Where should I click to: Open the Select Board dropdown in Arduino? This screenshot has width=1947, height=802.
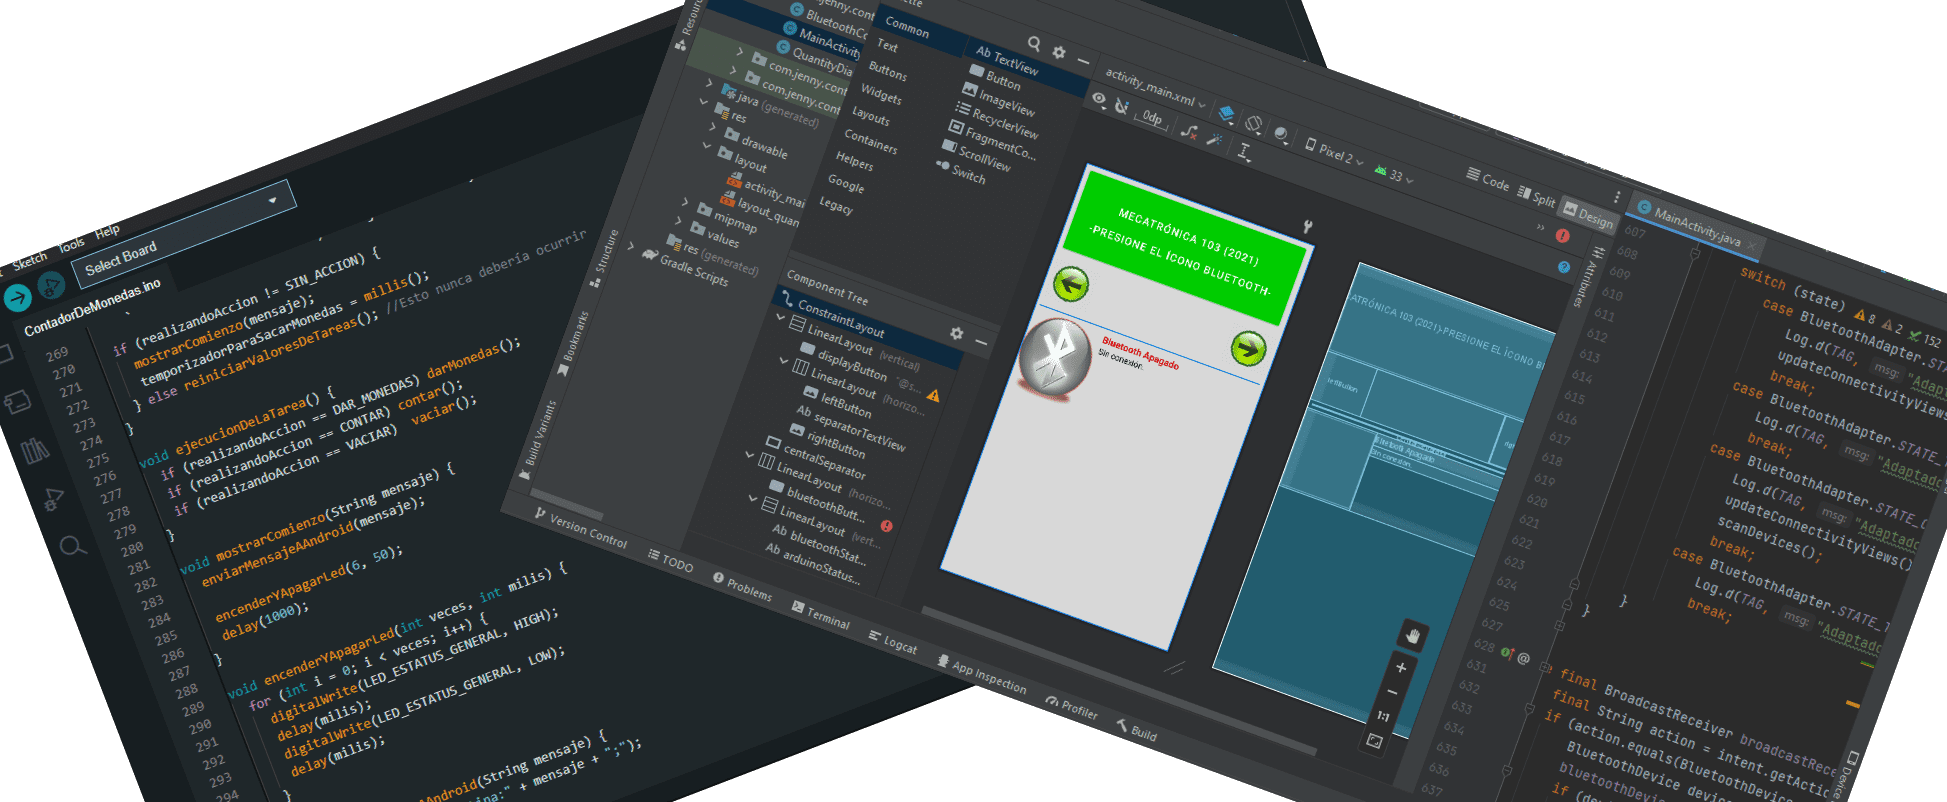[x=183, y=233]
